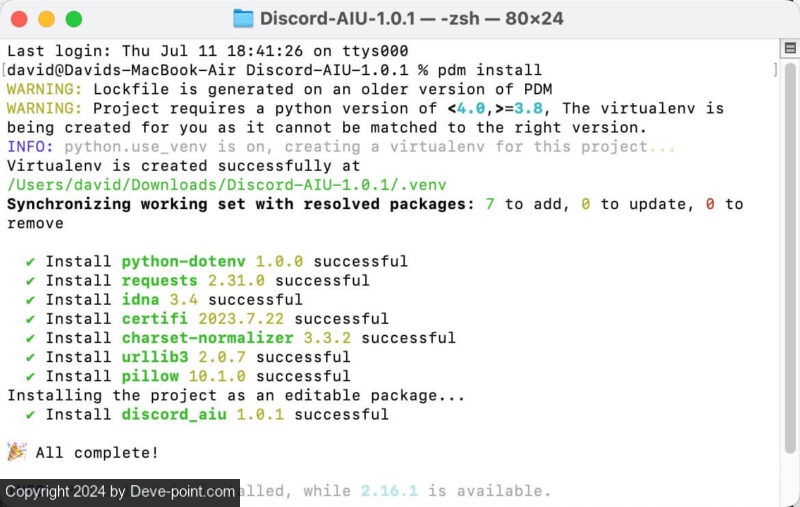800x507 pixels.
Task: Click the folder proxy icon in title bar
Action: click(243, 18)
